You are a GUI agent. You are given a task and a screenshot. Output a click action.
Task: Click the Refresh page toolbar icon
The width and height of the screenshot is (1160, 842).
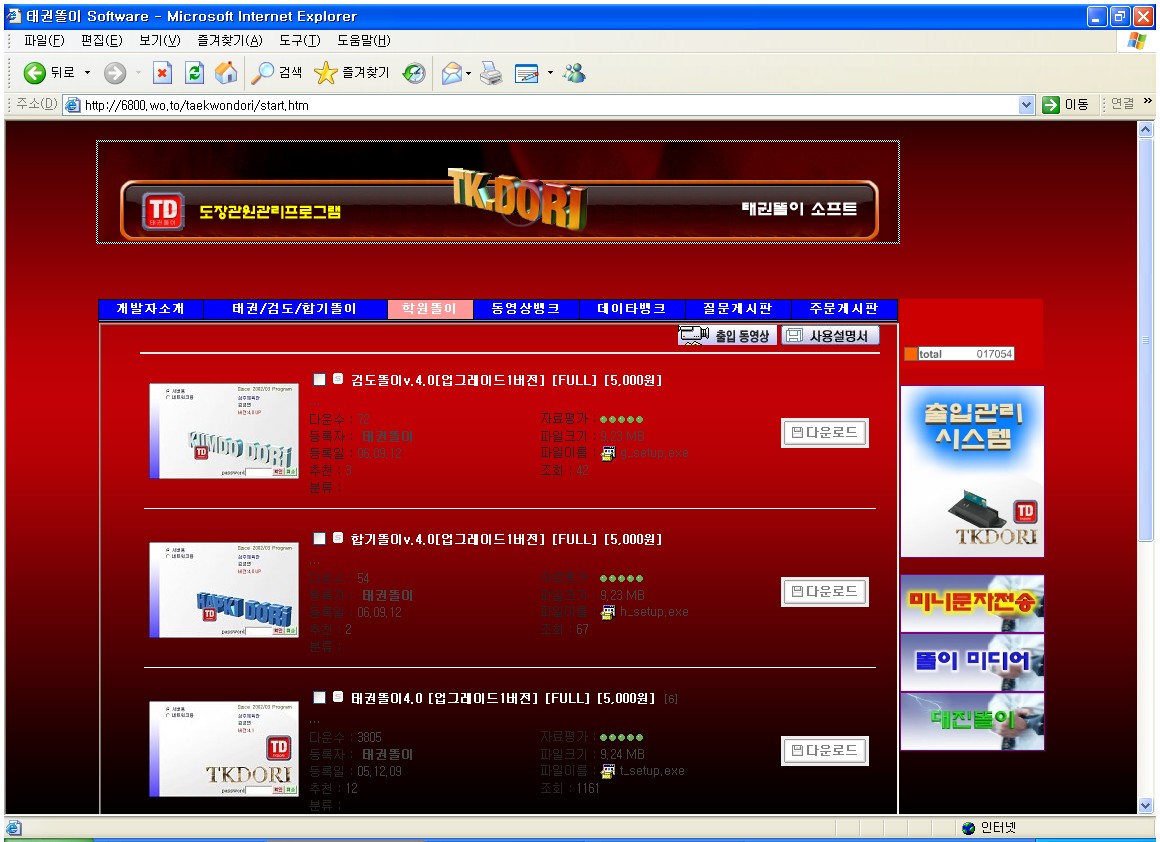[195, 73]
